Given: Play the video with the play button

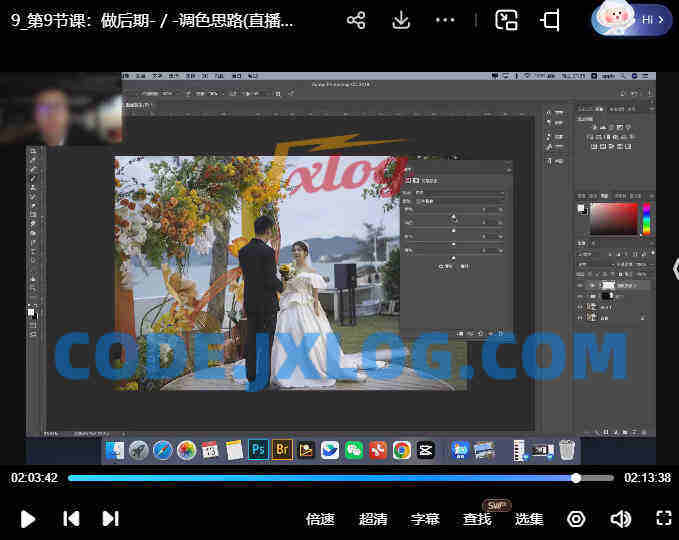Looking at the screenshot, I should (x=27, y=519).
